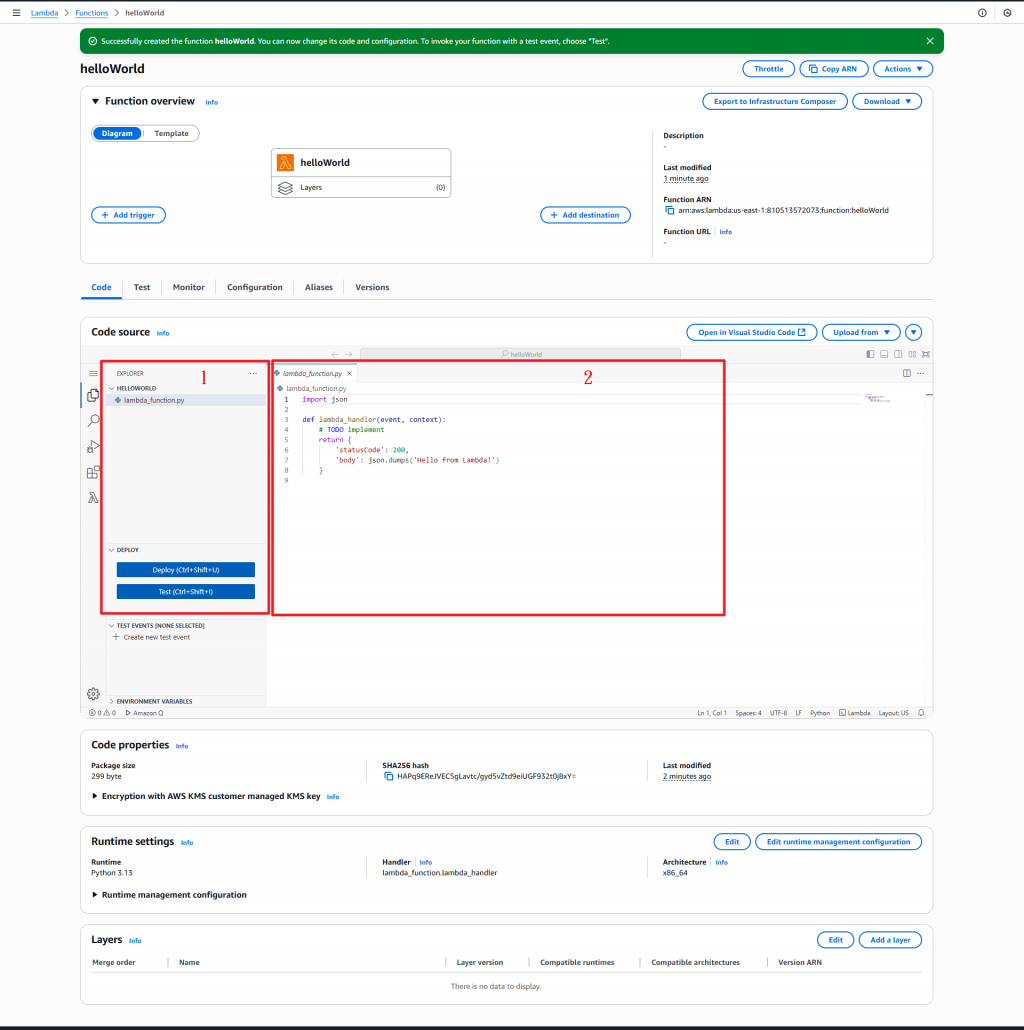Viewport: 1024px width, 1030px height.
Task: Dismiss the green success banner
Action: point(930,41)
